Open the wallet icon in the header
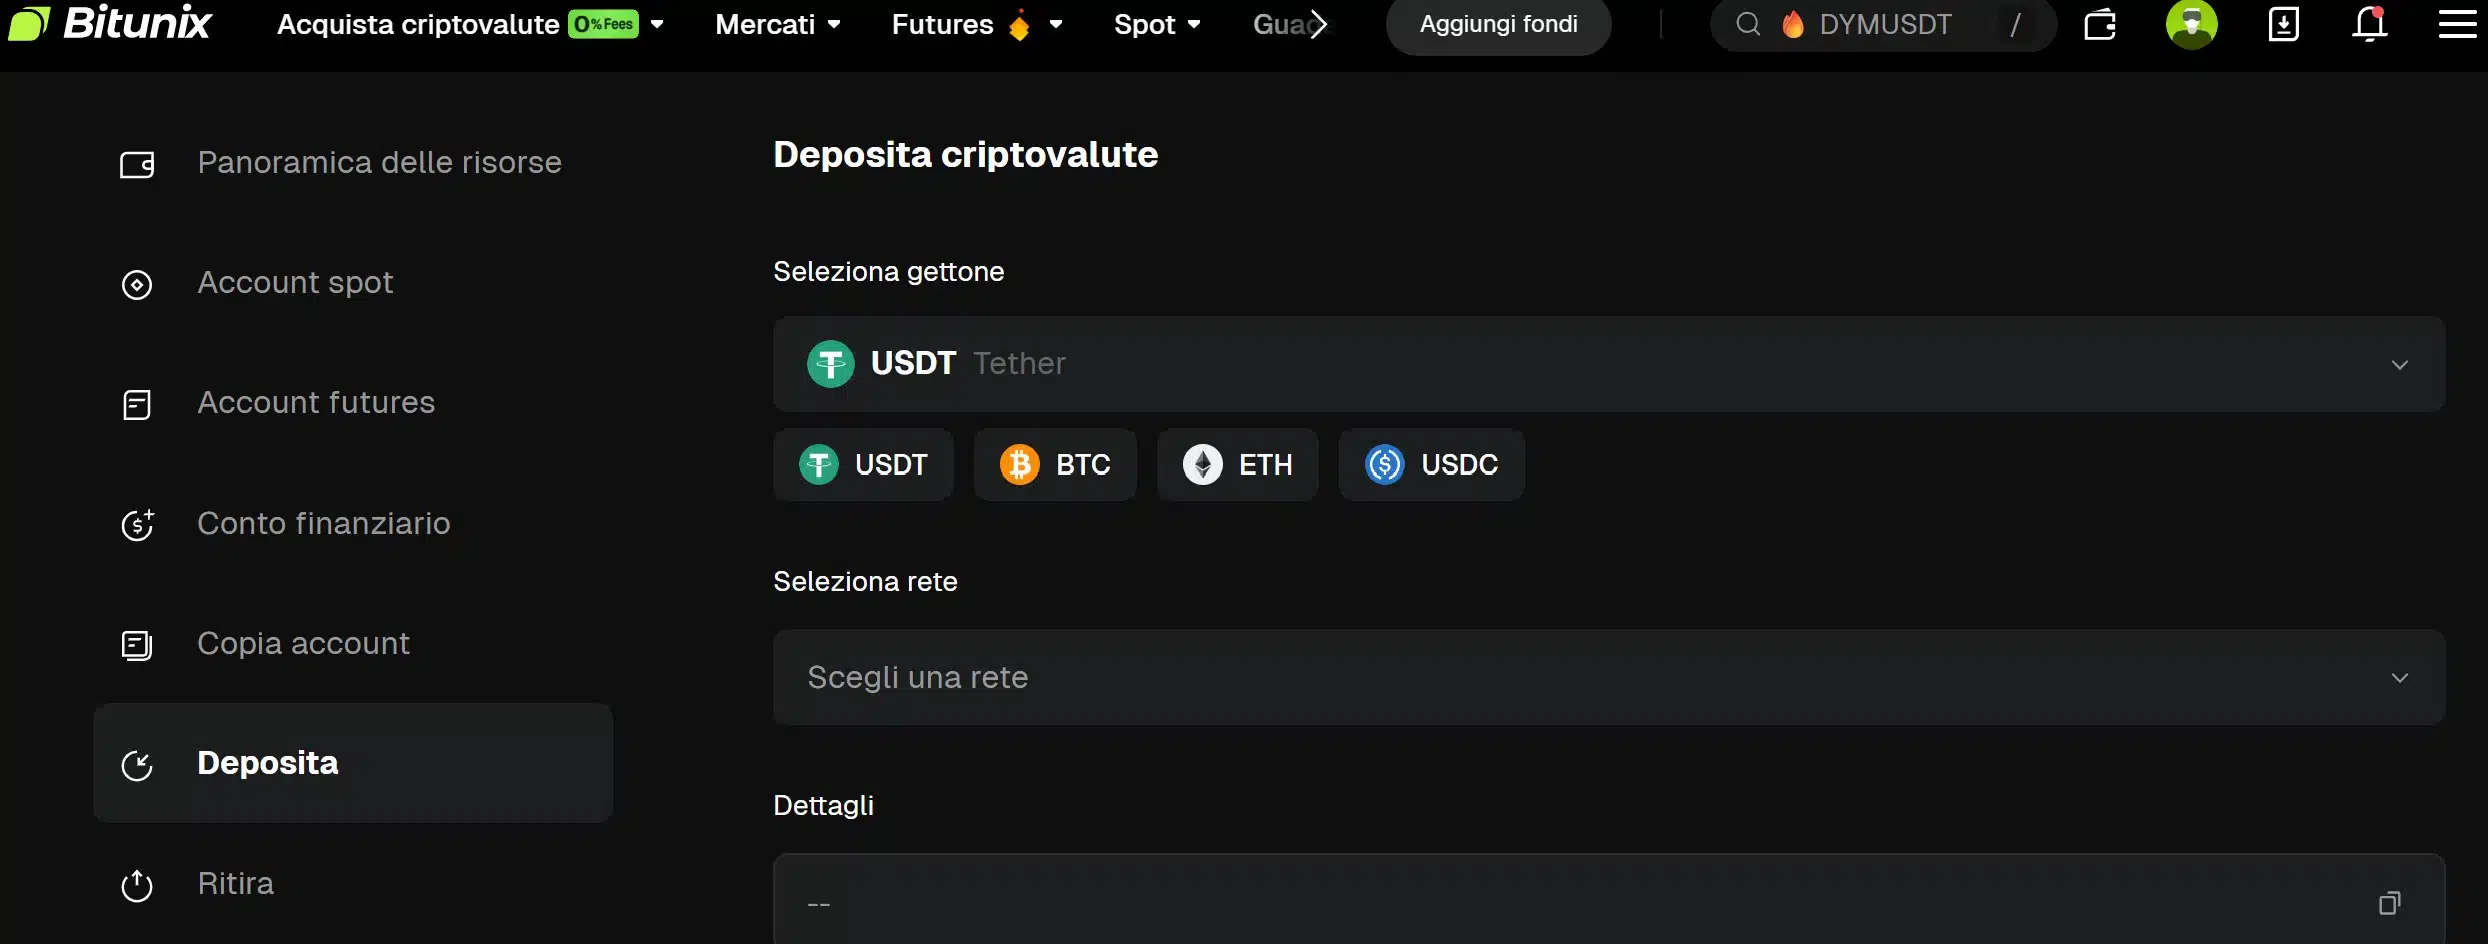Screen dimensions: 2488x944 (x=2101, y=24)
